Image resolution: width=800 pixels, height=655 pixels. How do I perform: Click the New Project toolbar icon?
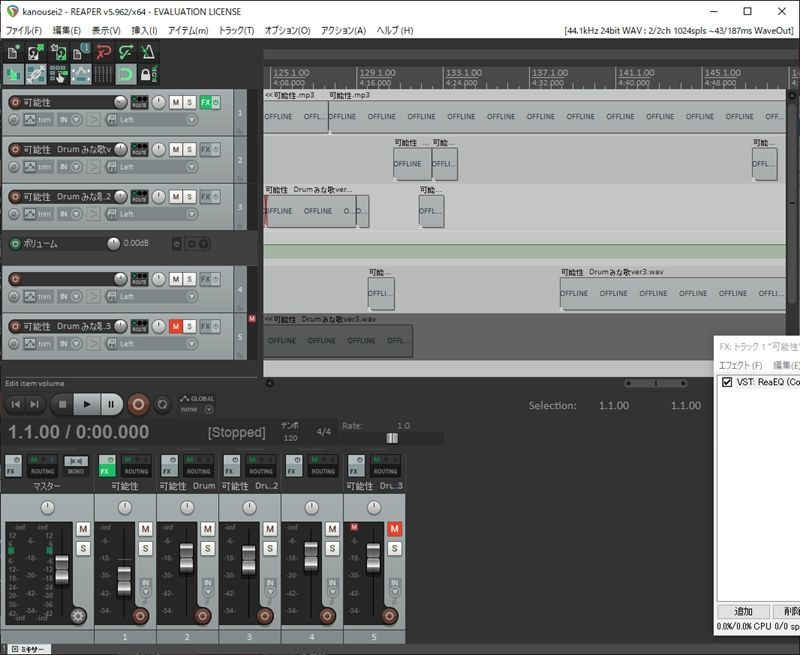click(x=13, y=53)
